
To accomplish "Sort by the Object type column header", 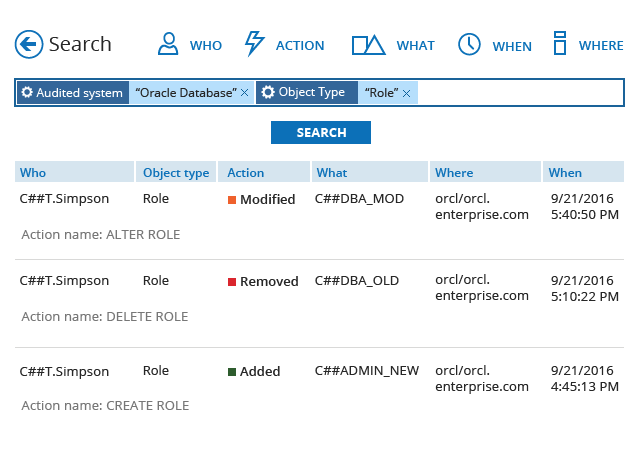I will (x=176, y=172).
